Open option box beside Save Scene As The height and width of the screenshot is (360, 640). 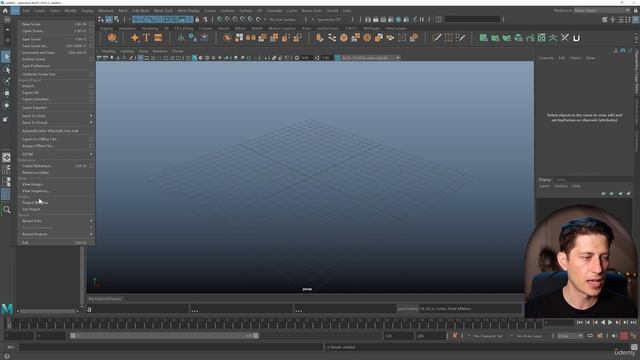pyautogui.click(x=91, y=46)
